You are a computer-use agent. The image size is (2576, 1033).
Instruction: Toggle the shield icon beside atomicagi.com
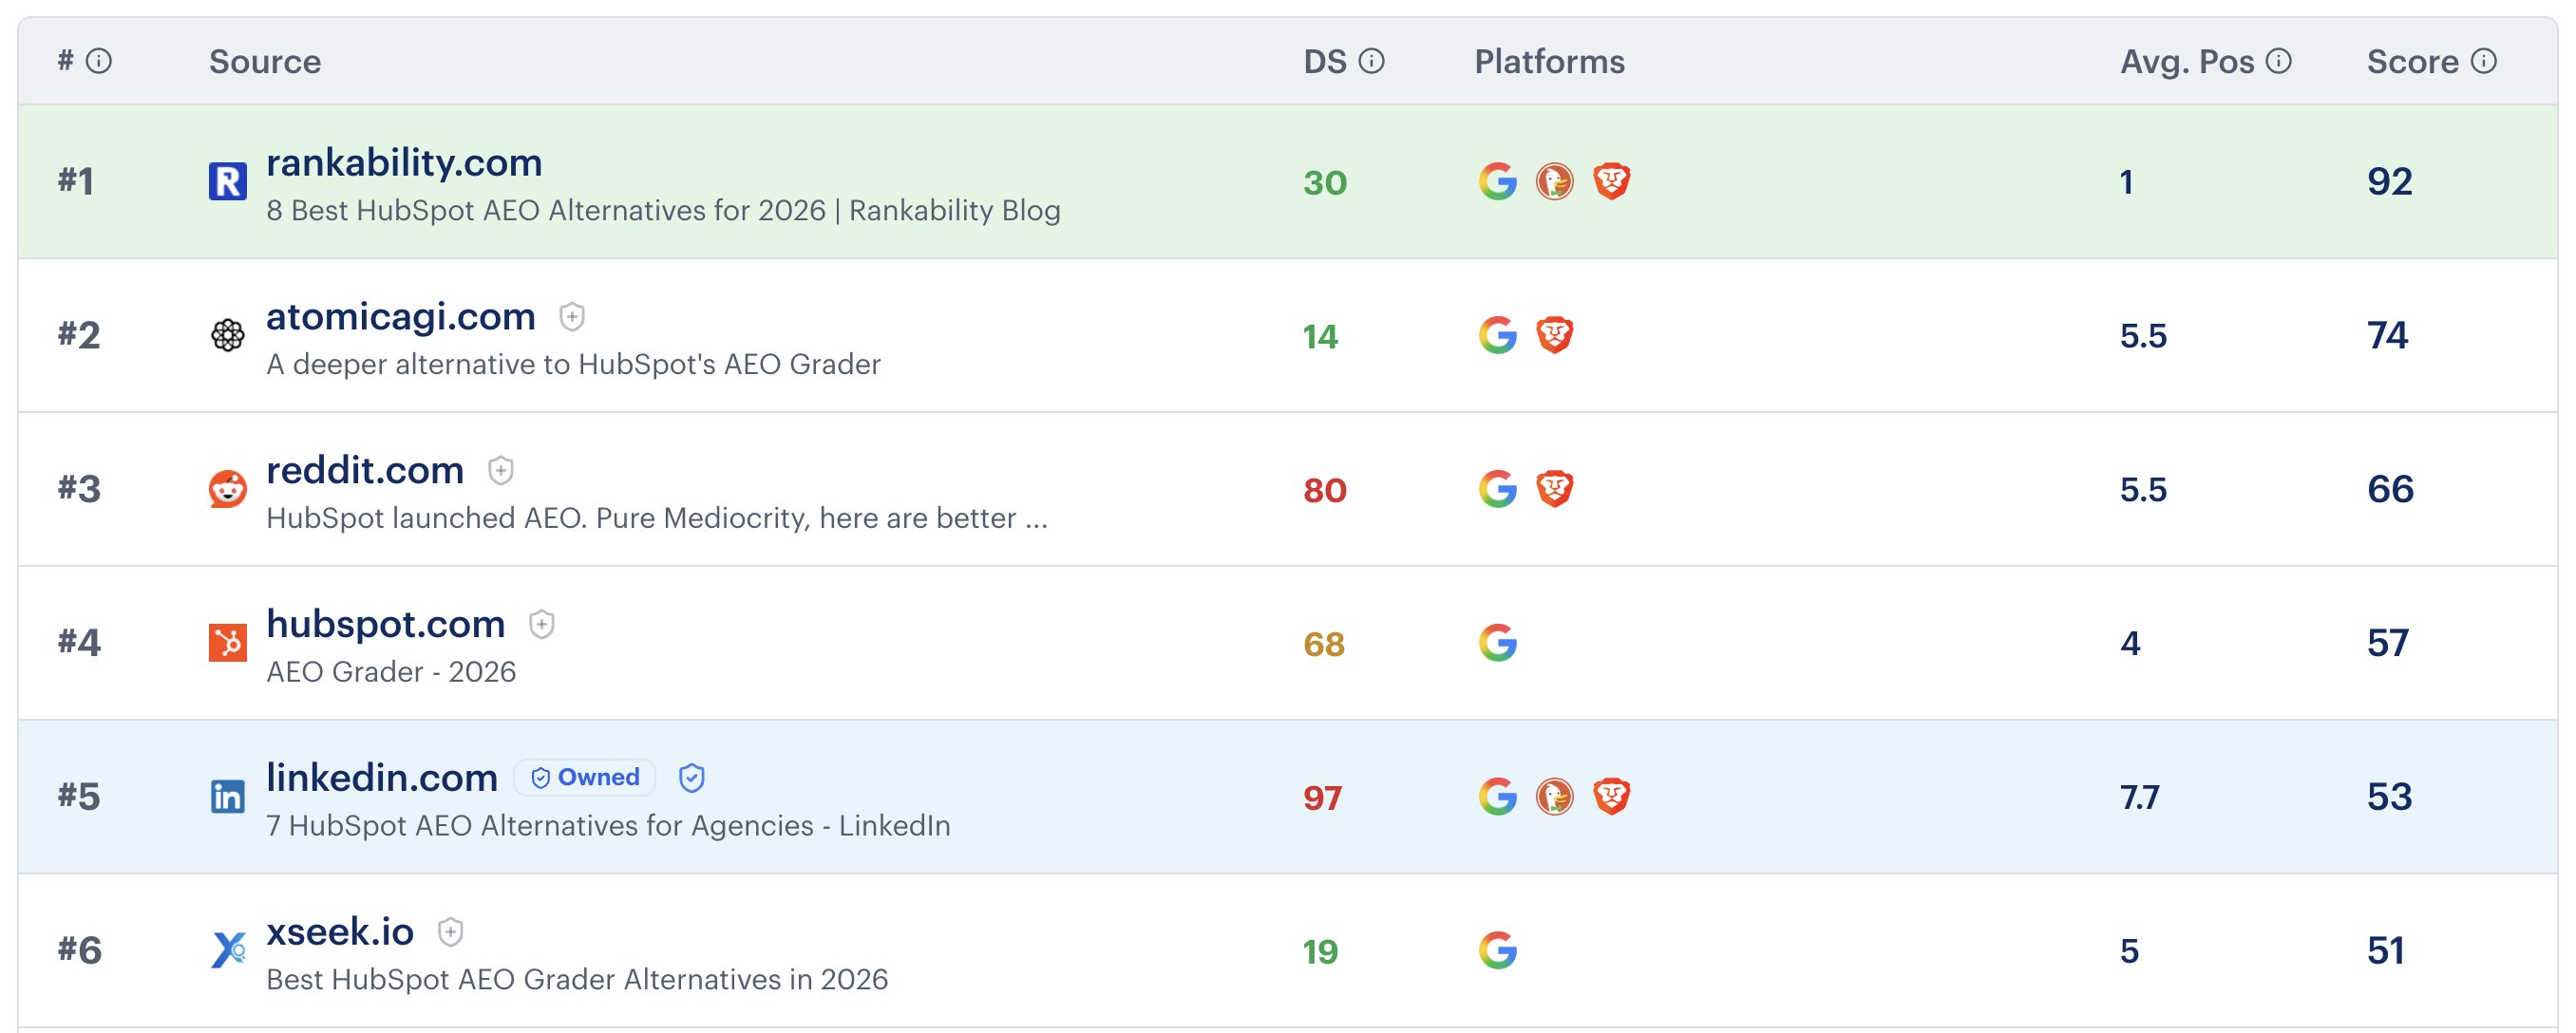(571, 317)
